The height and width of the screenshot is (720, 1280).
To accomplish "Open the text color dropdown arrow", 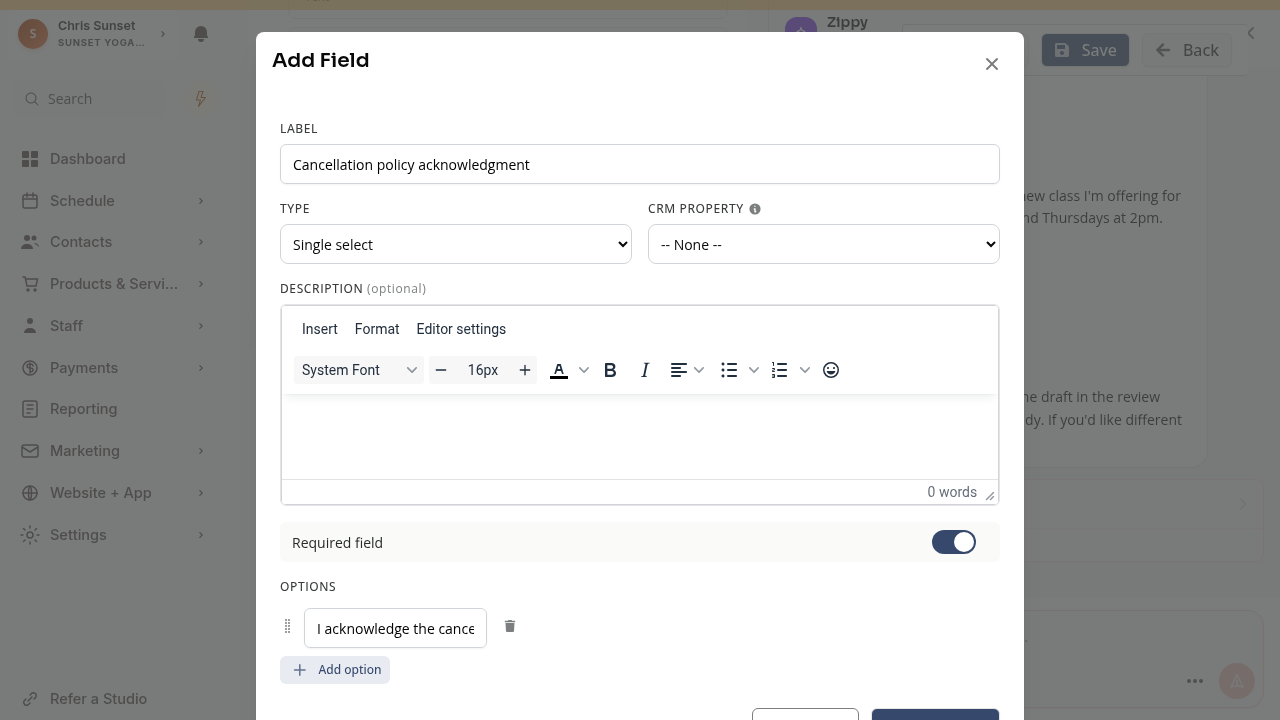I will click(x=584, y=370).
